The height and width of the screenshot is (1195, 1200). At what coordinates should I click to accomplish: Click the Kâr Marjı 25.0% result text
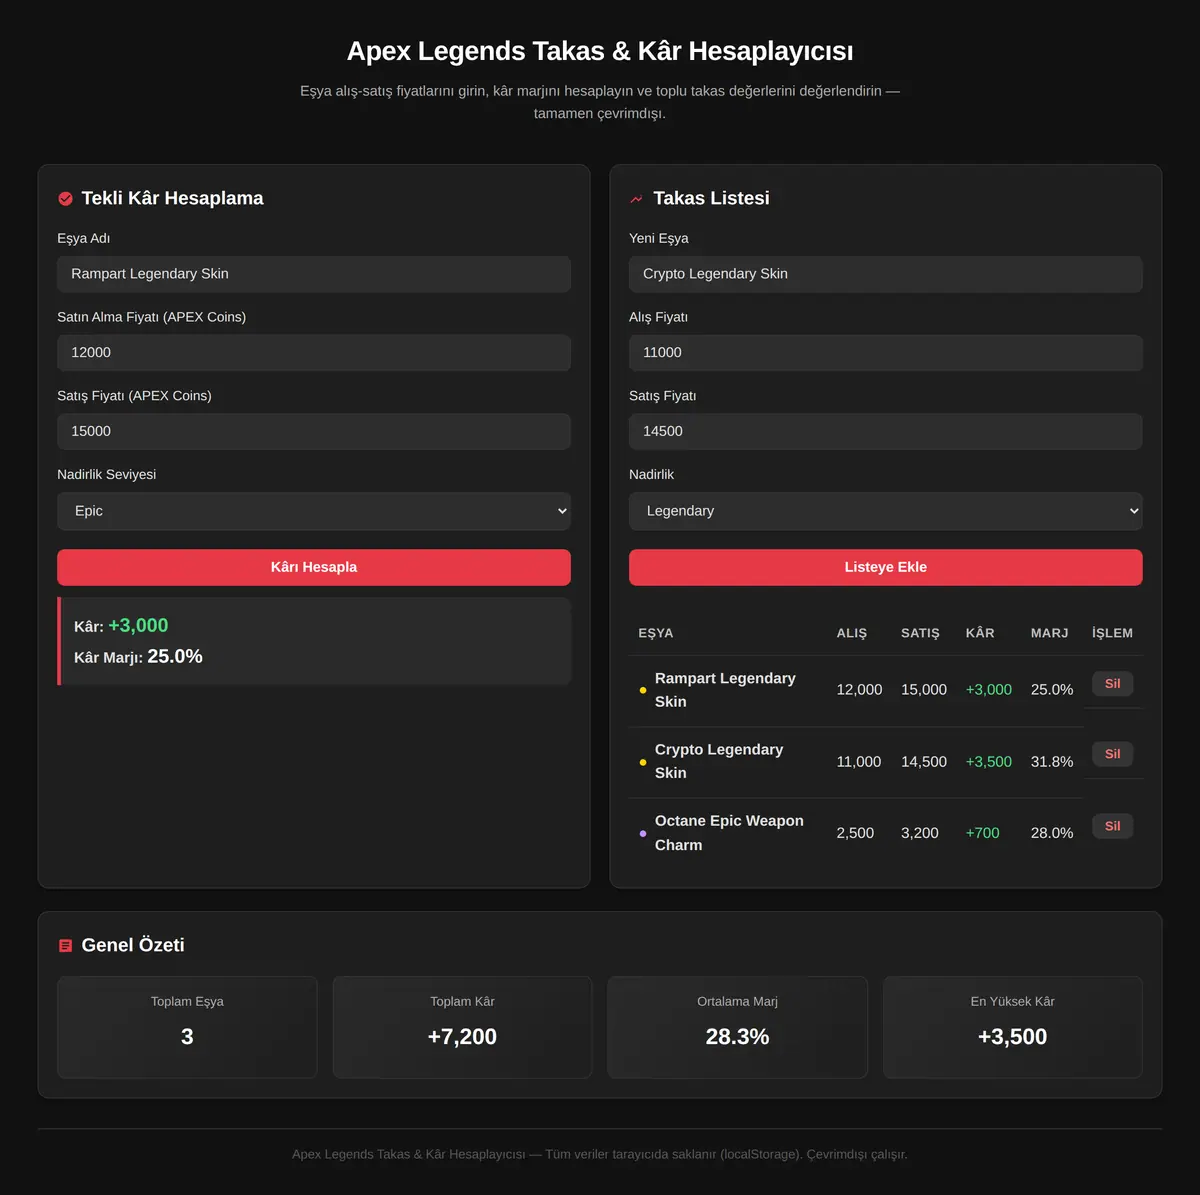point(138,657)
